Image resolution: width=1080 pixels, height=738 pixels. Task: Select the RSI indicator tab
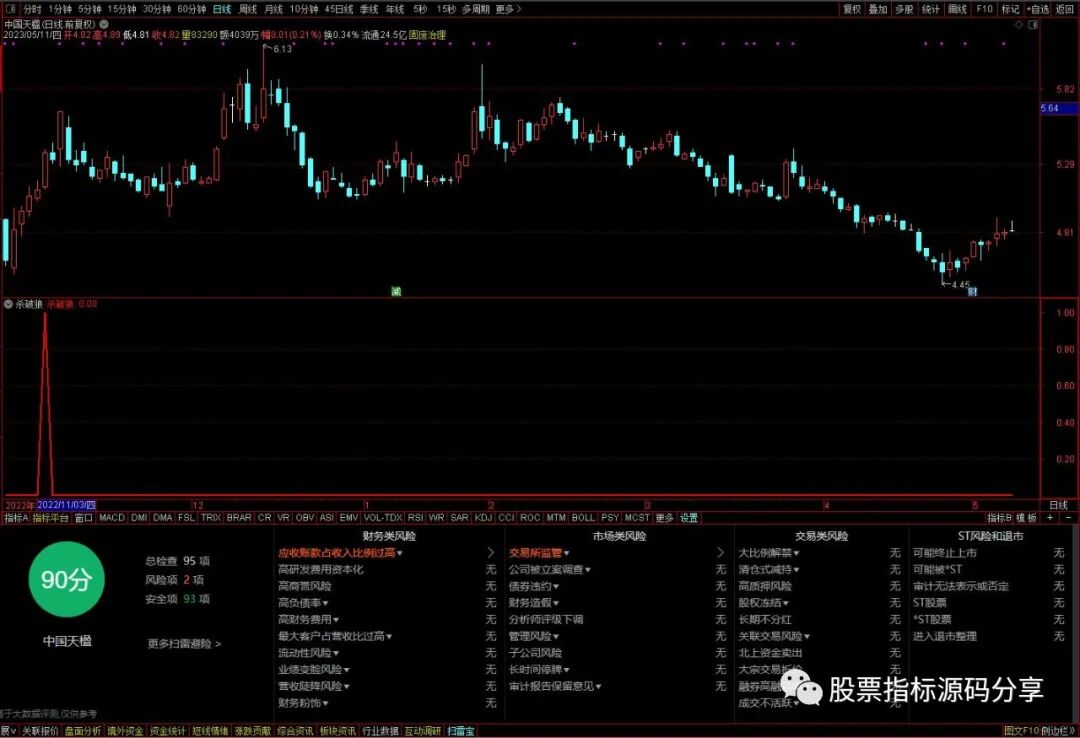[415, 517]
